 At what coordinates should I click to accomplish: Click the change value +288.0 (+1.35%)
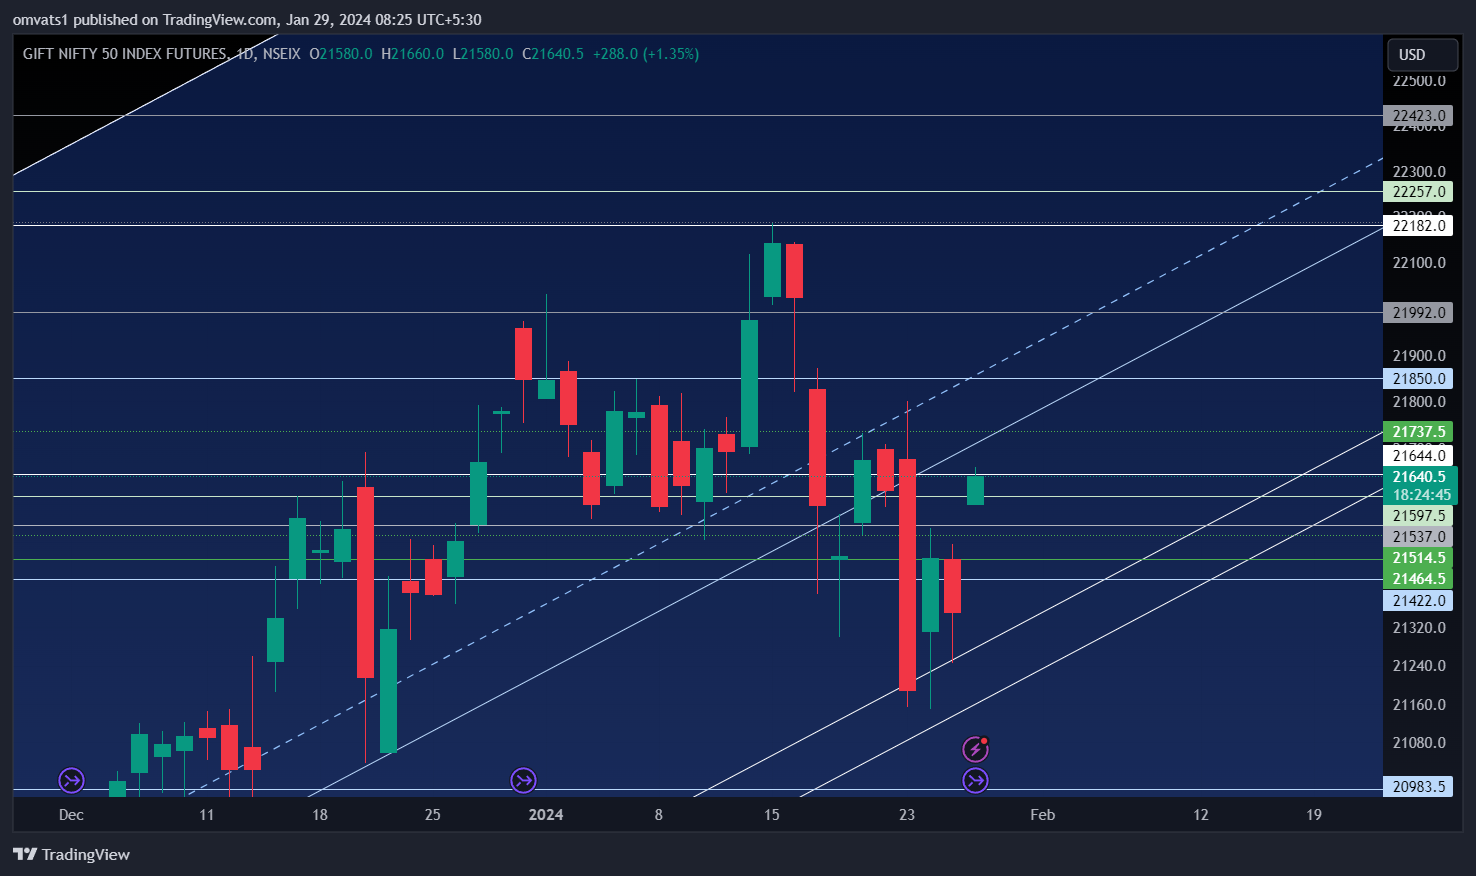646,54
